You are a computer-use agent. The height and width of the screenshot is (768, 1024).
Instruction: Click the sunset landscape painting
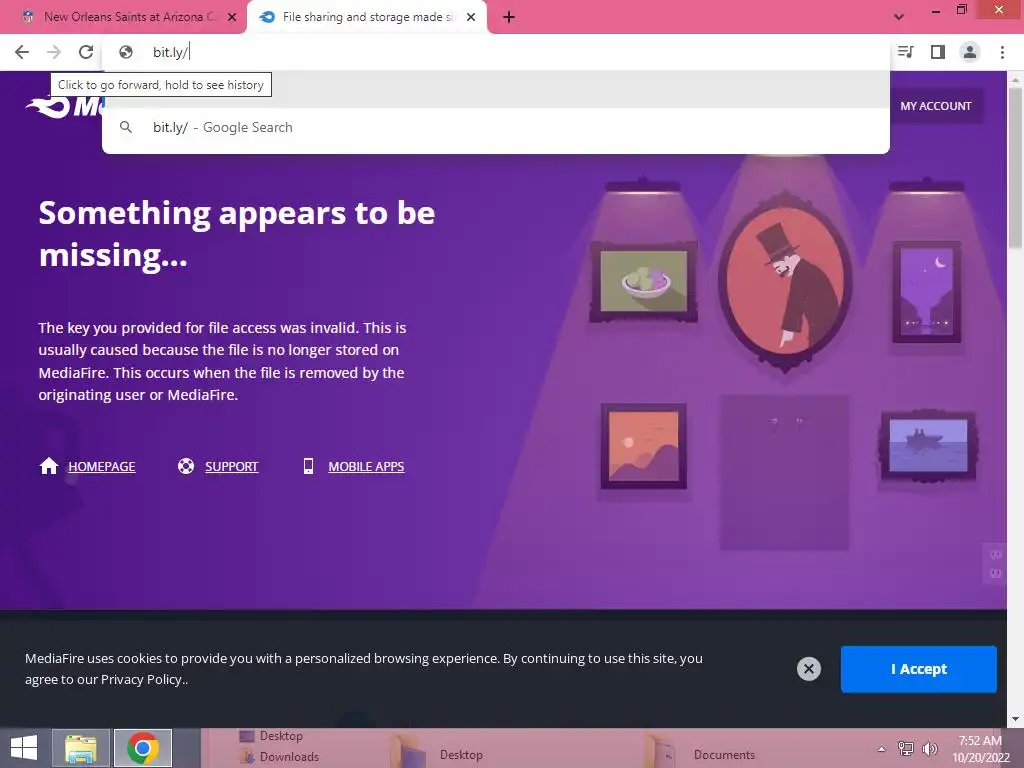coord(643,447)
